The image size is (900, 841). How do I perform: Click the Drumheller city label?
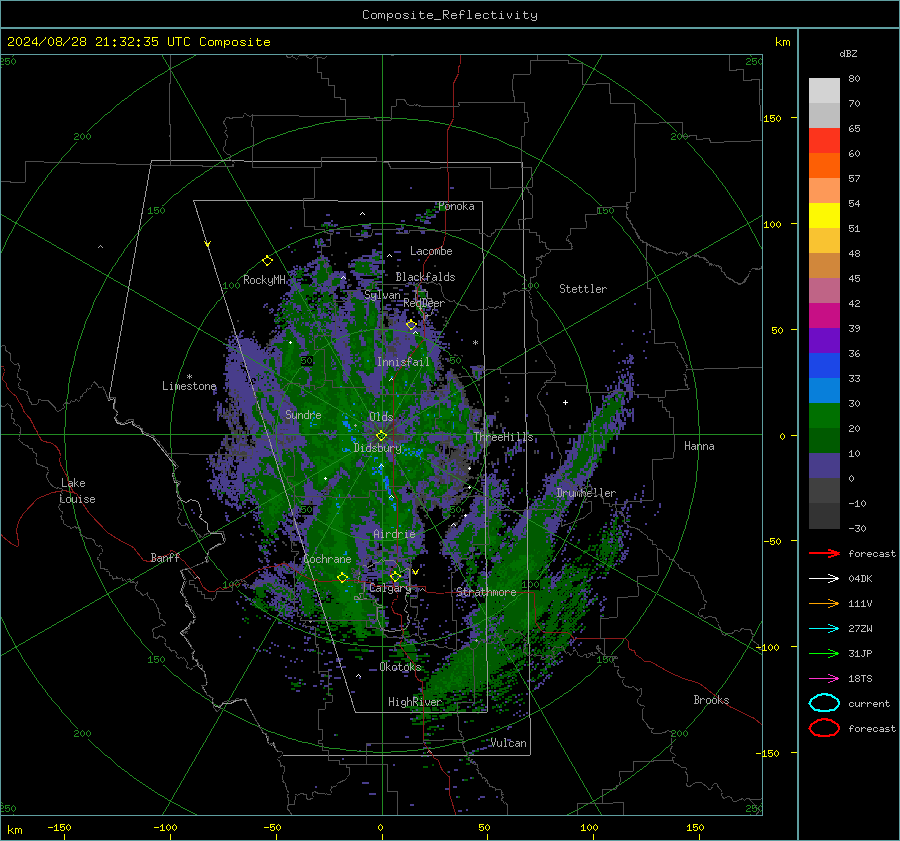point(586,493)
